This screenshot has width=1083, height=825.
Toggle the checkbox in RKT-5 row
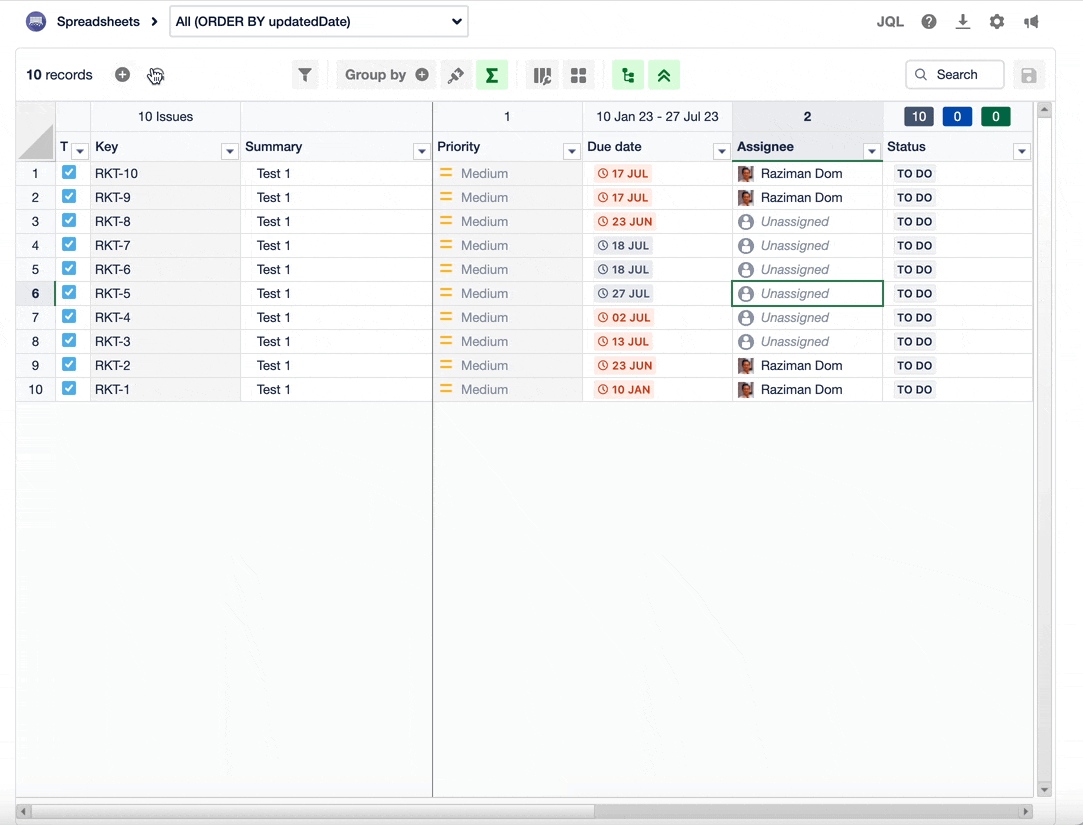[69, 292]
